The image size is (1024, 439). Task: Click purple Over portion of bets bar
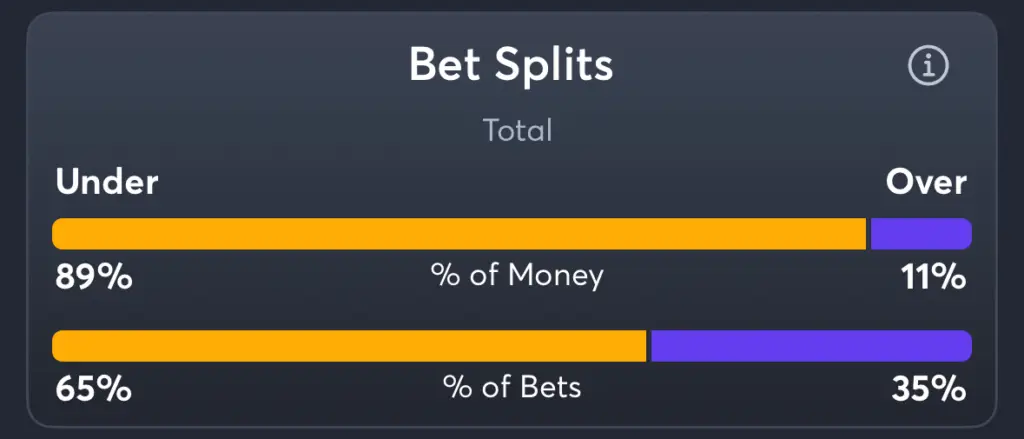[812, 346]
